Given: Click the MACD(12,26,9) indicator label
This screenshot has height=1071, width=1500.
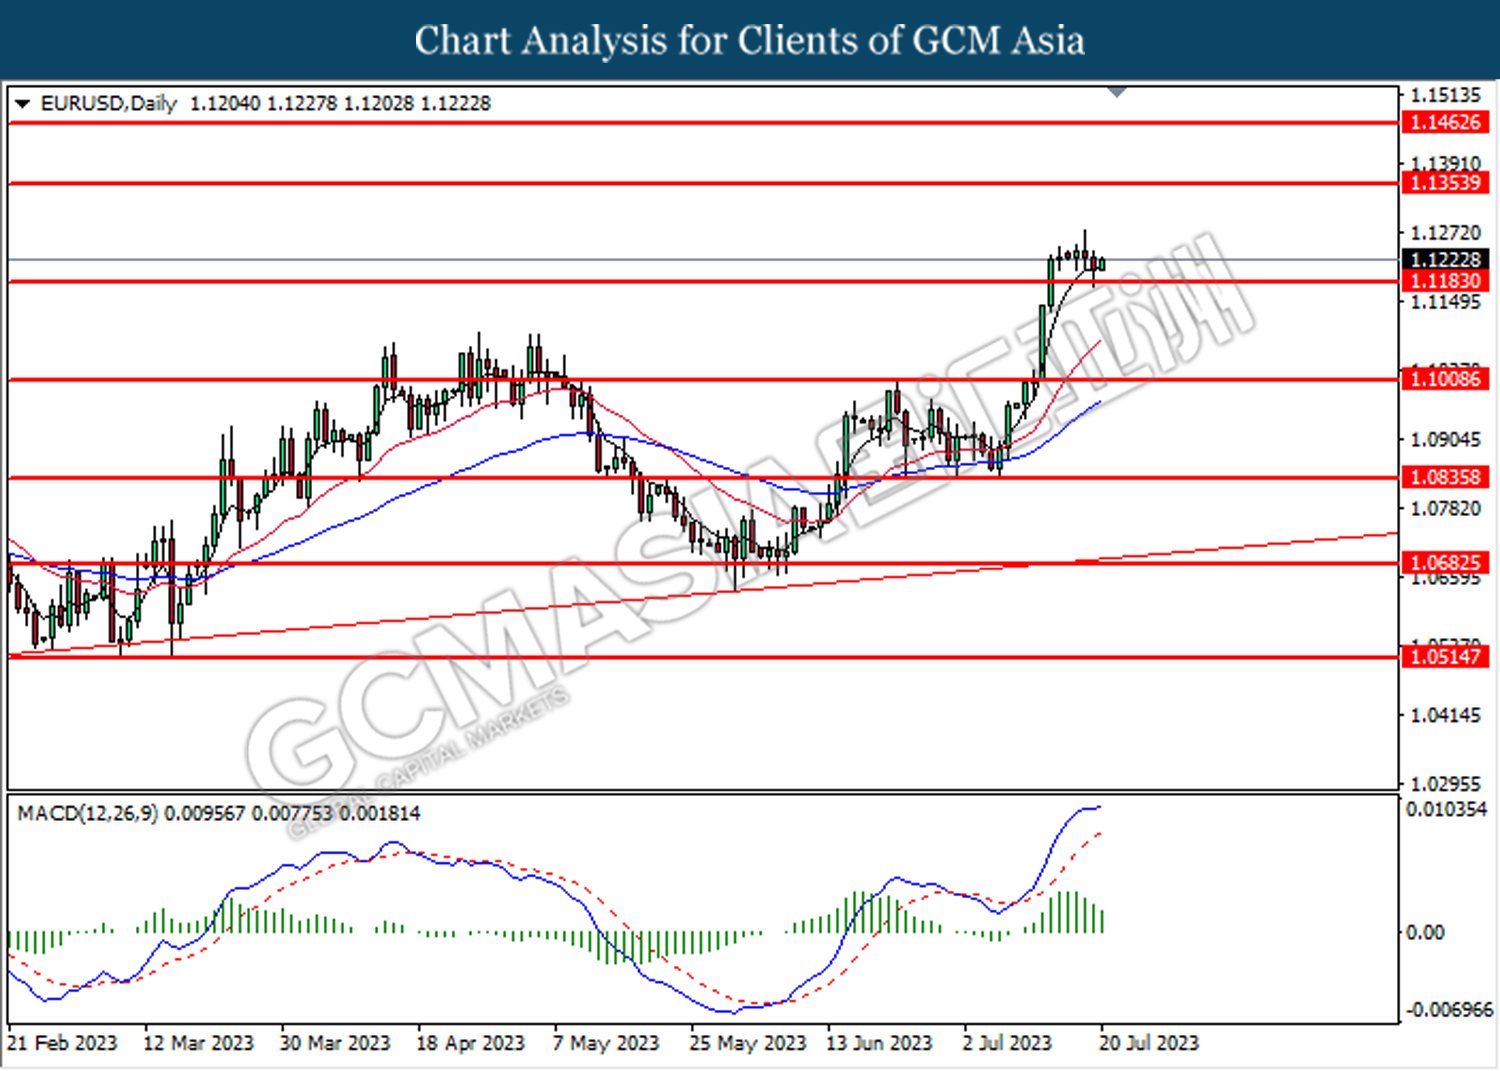Looking at the screenshot, I should click(x=88, y=813).
